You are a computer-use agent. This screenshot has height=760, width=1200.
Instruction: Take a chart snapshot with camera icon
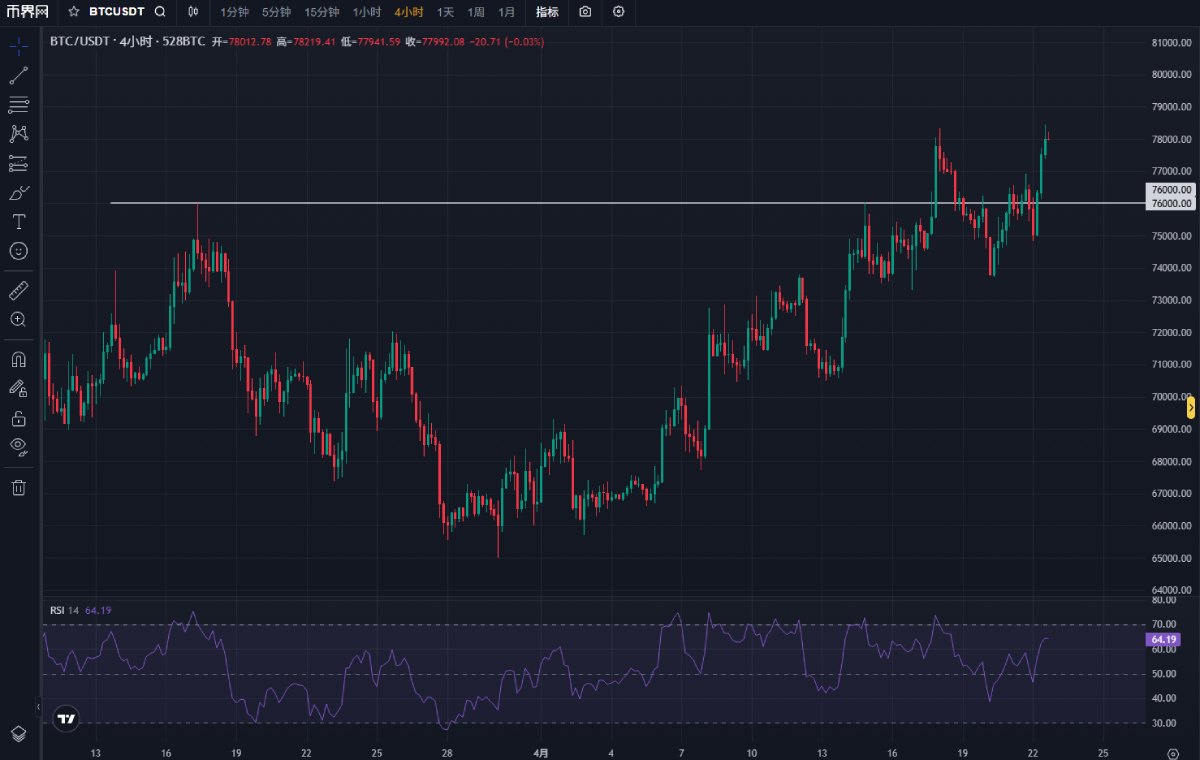coord(585,12)
